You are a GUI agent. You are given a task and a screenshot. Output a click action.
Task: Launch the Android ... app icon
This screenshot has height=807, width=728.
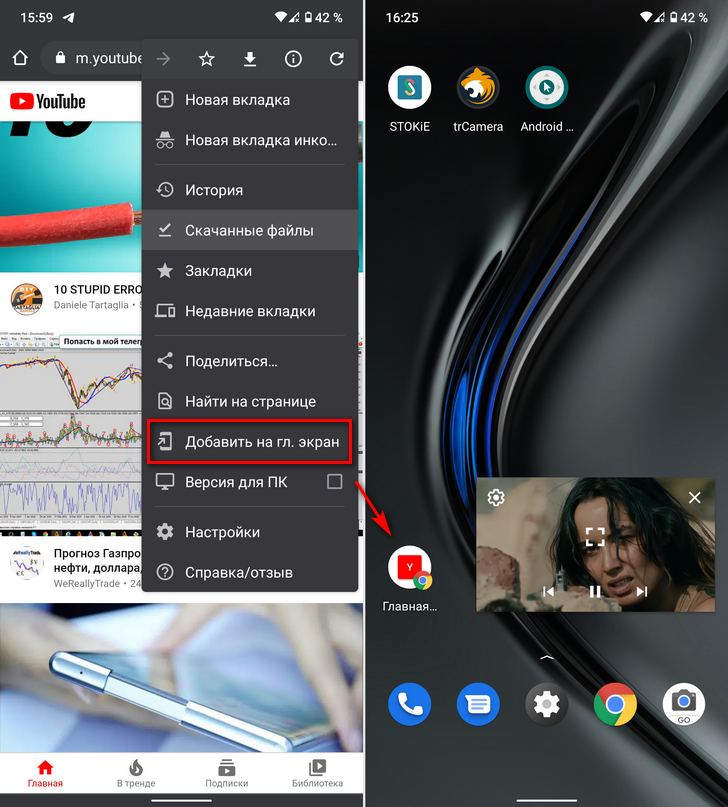[x=546, y=87]
